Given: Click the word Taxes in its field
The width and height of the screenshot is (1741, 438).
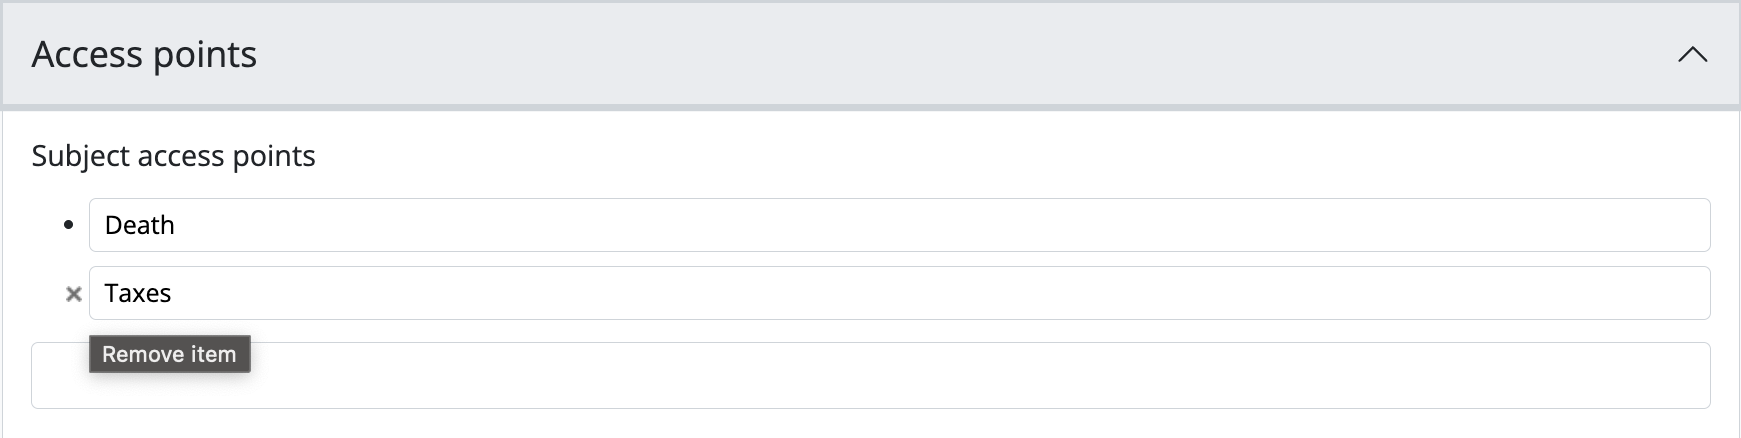Looking at the screenshot, I should [138, 294].
